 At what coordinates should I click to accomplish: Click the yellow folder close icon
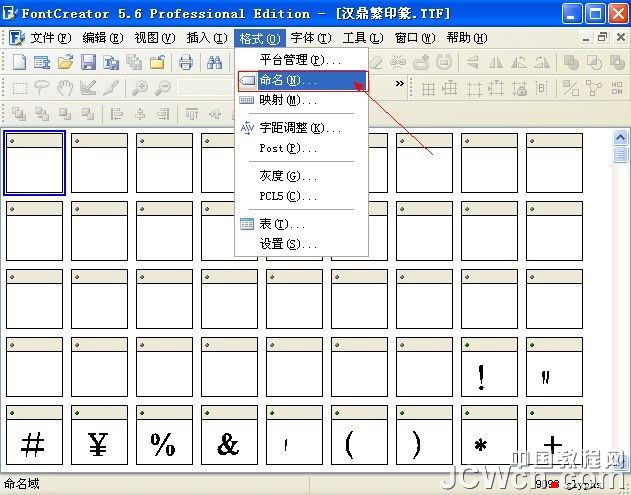[x=157, y=62]
